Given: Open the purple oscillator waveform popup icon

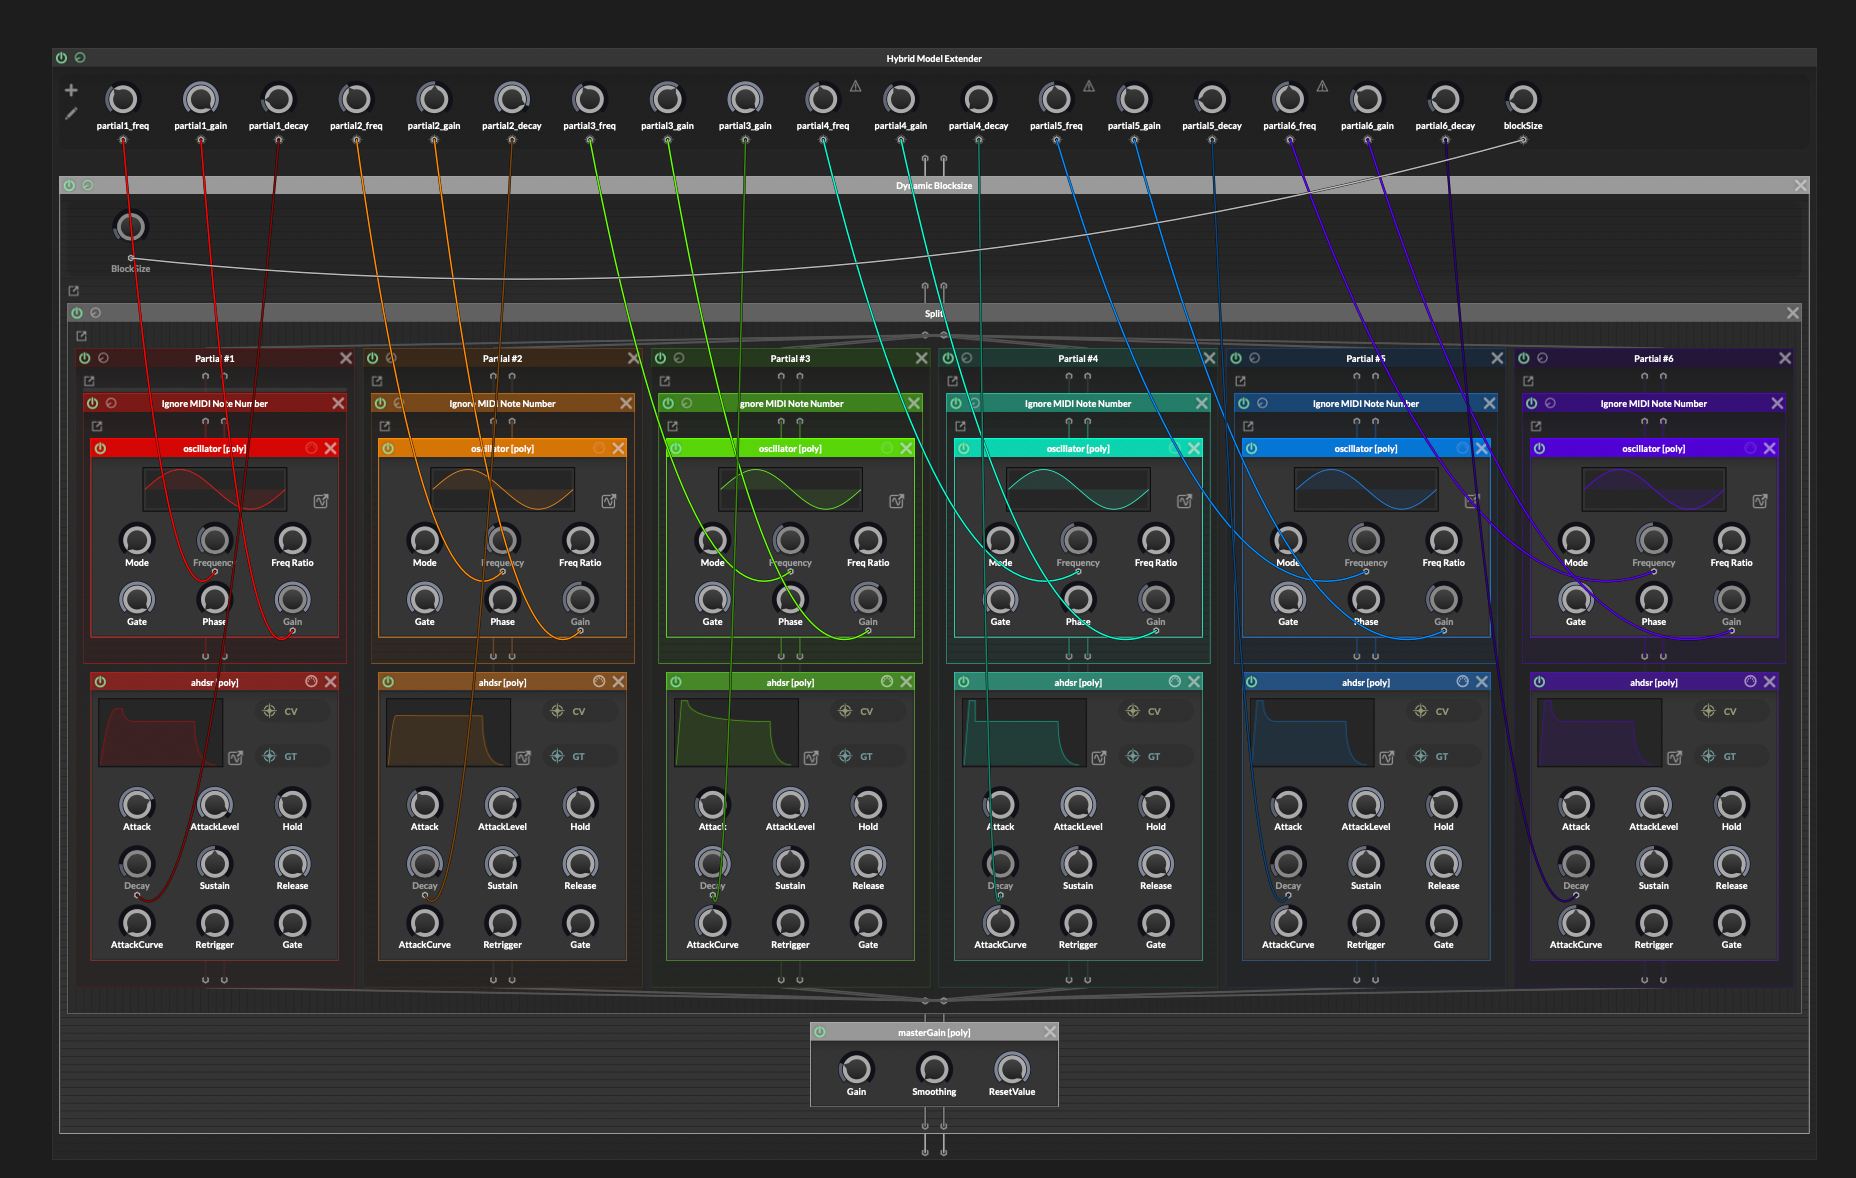Looking at the screenshot, I should 1760,501.
